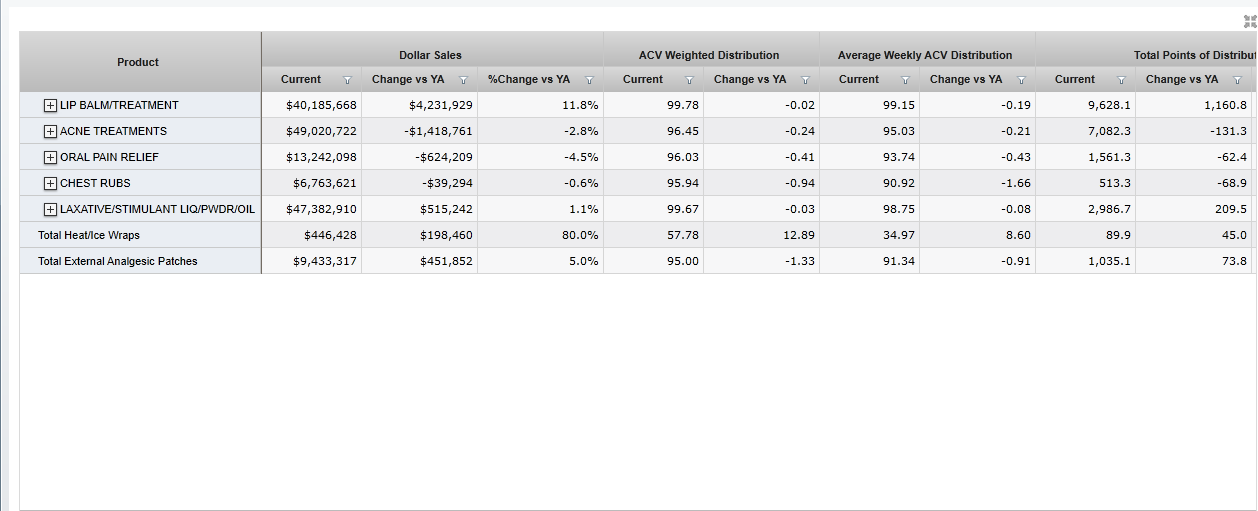This screenshot has width=1258, height=511.
Task: Select the ACV Weighted Distribution header
Action: [x=709, y=55]
